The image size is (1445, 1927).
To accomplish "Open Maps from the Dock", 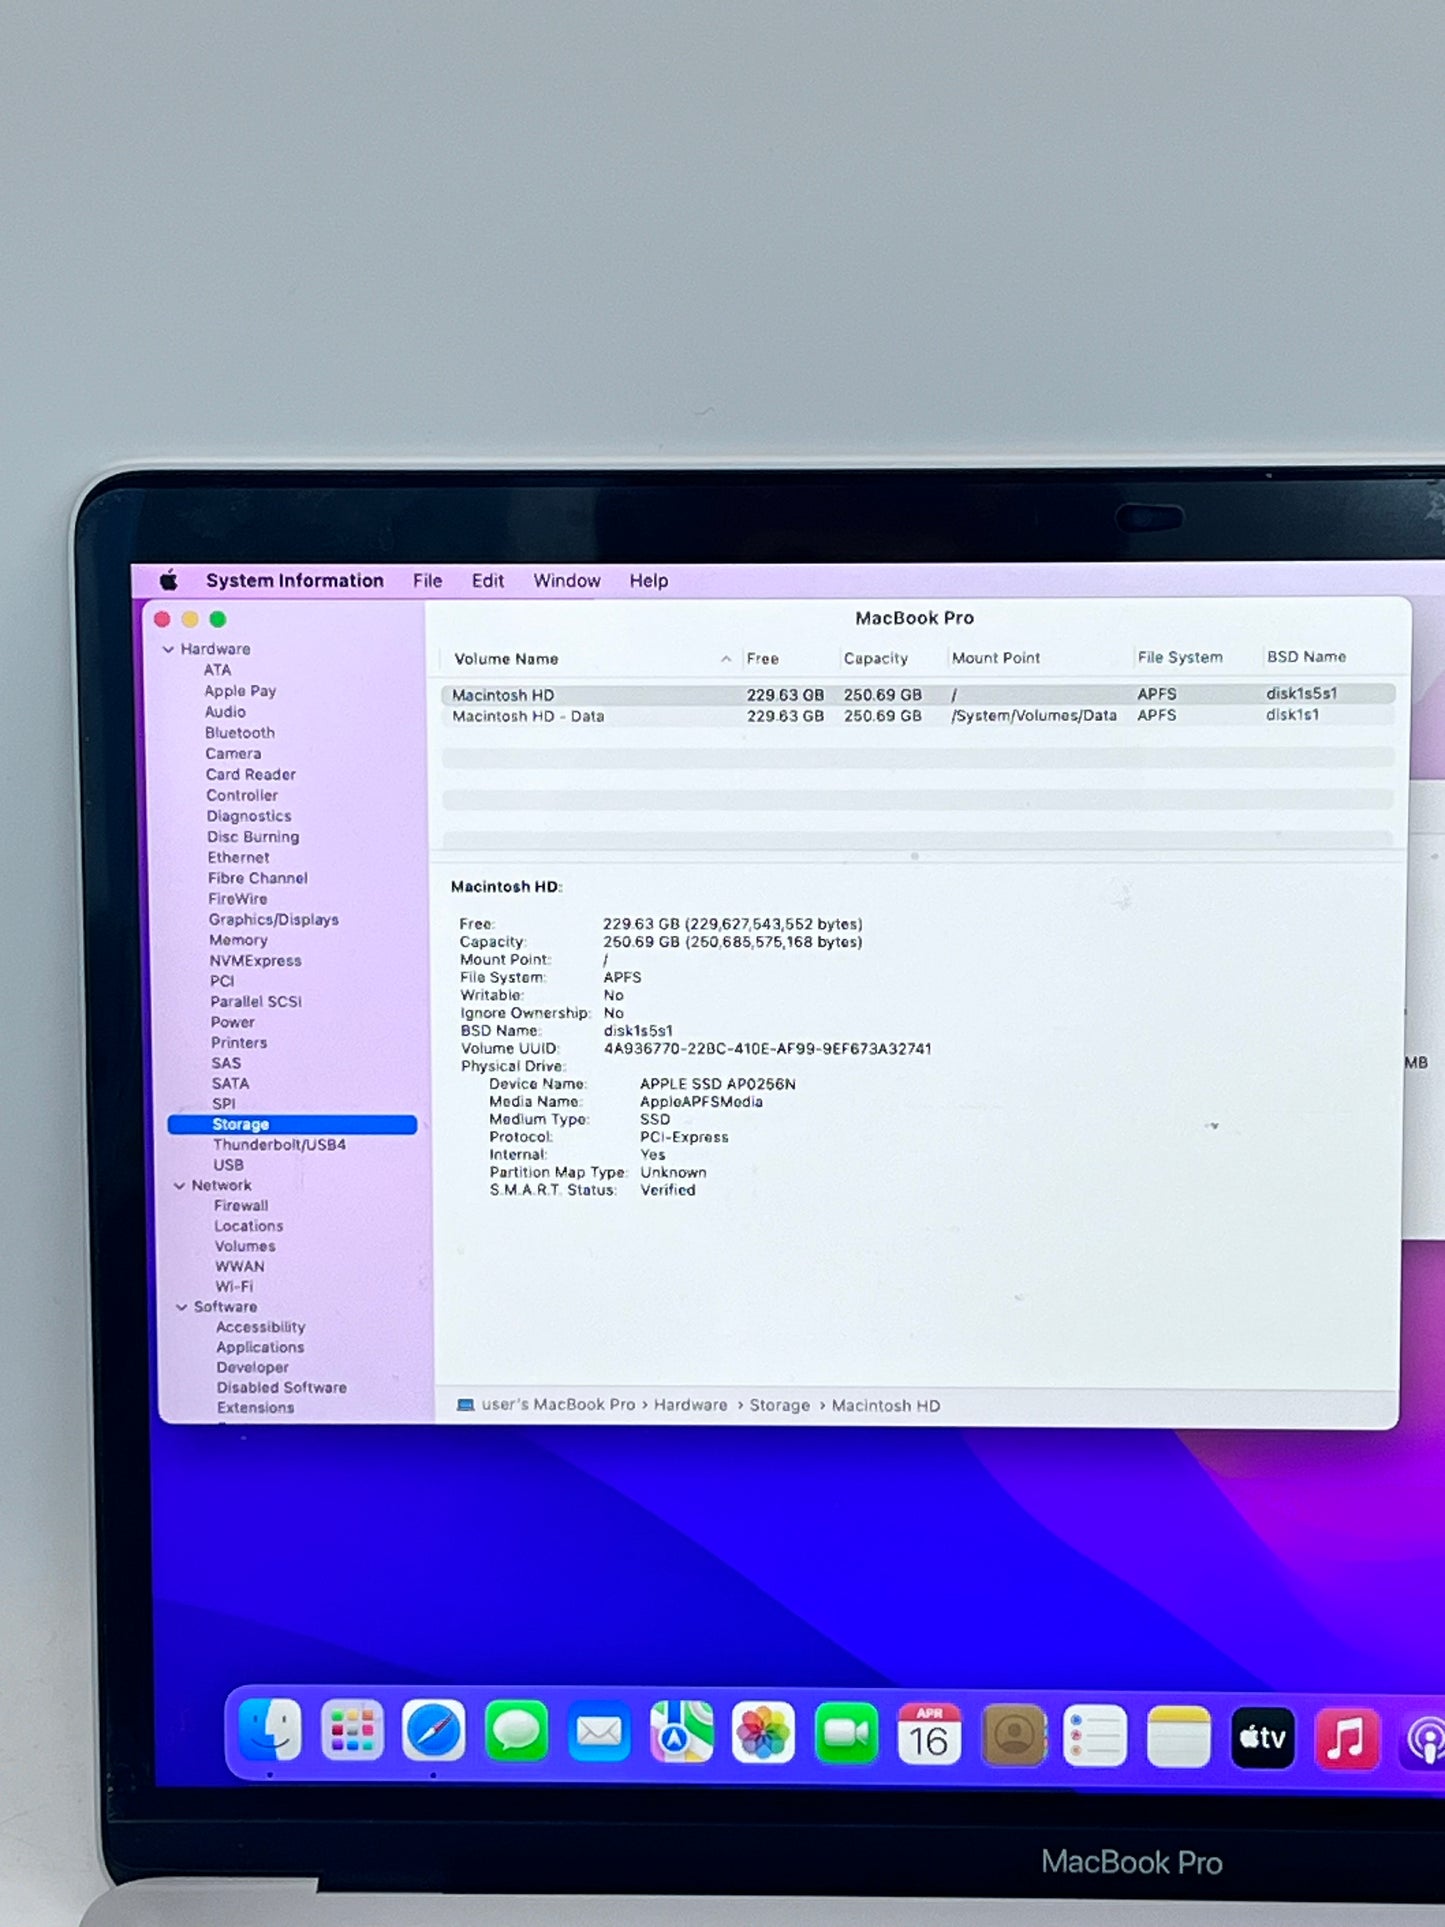I will (681, 1733).
